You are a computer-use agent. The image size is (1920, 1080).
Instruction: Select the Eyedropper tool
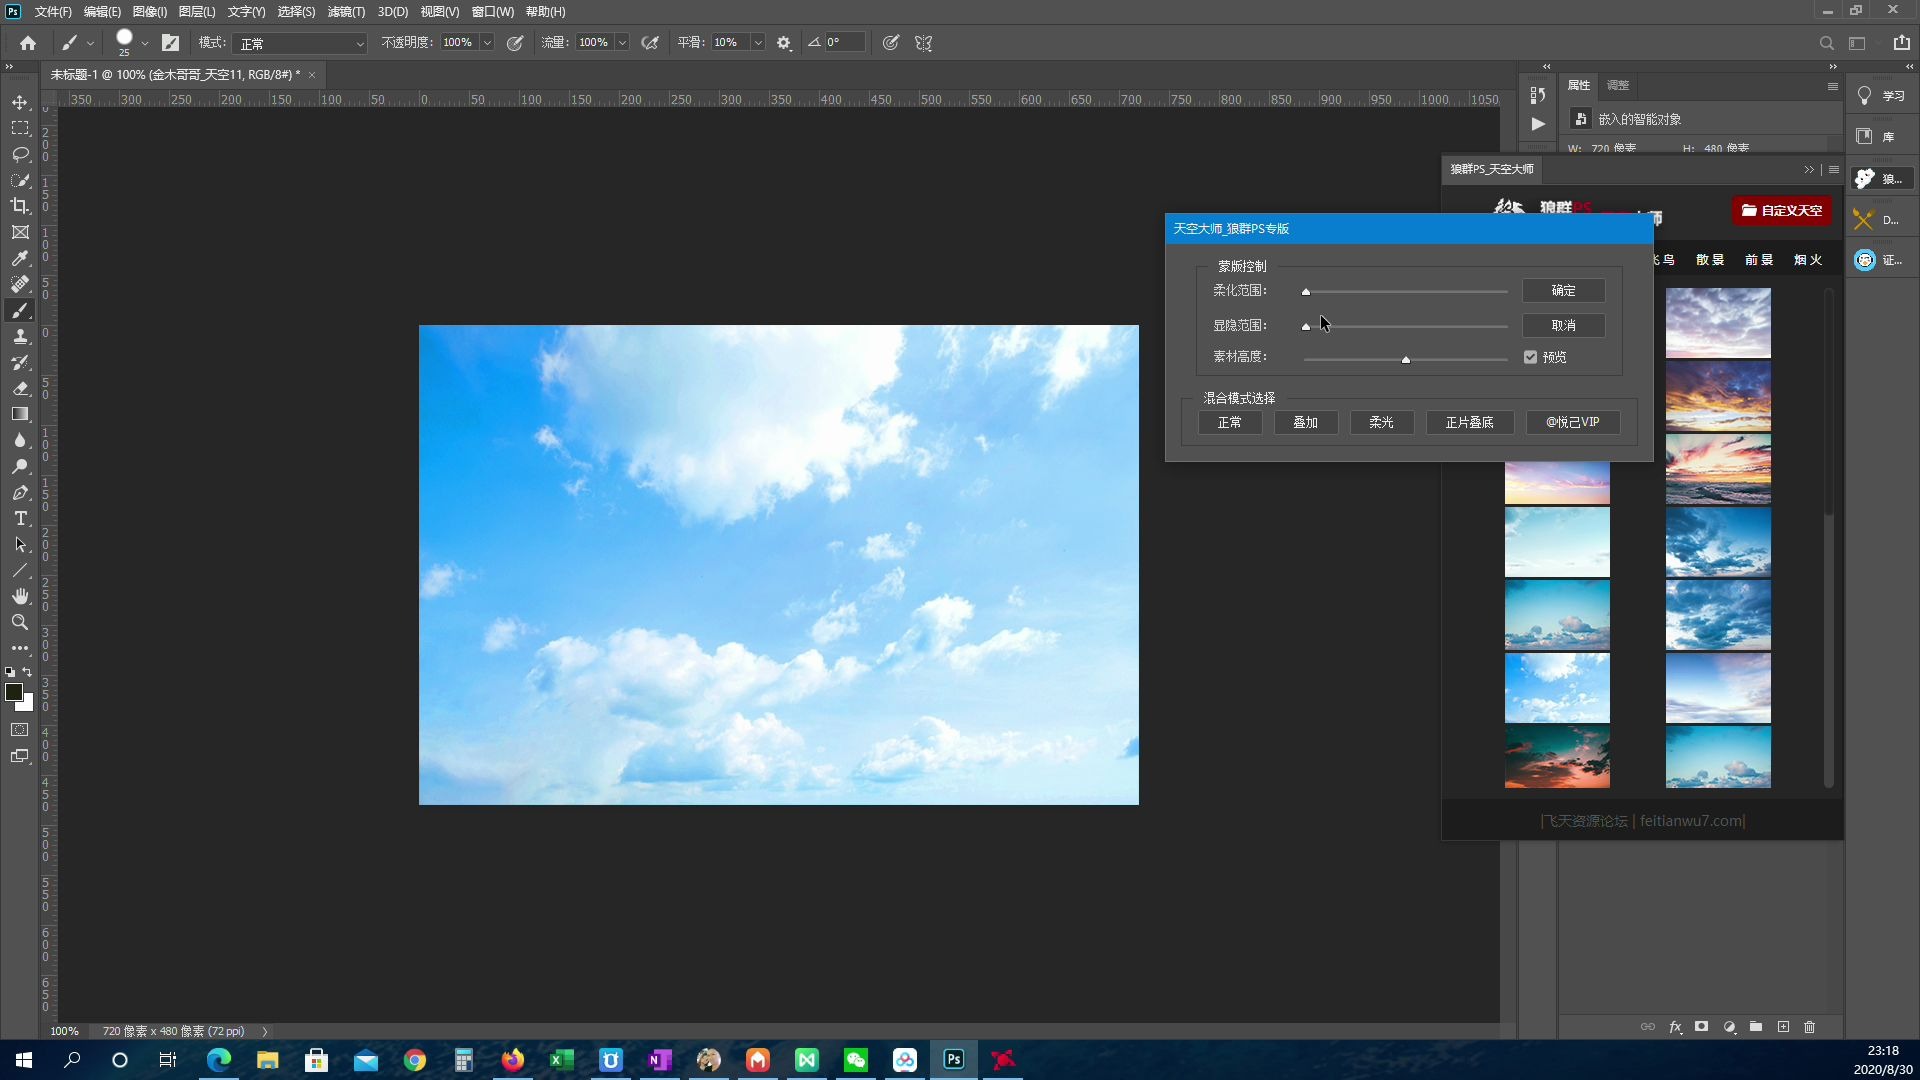coord(20,258)
